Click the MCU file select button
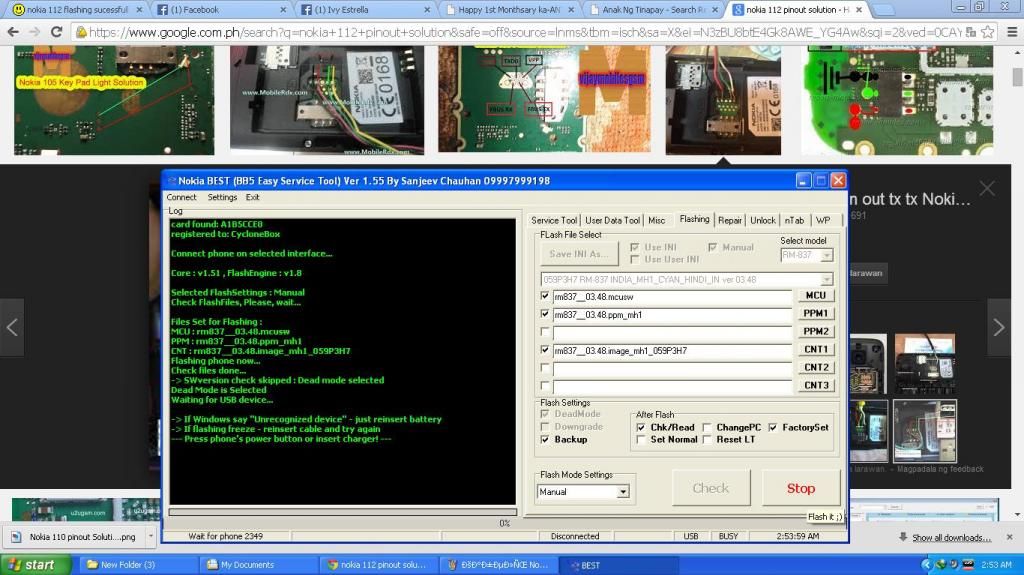The width and height of the screenshot is (1024, 575). tap(815, 296)
